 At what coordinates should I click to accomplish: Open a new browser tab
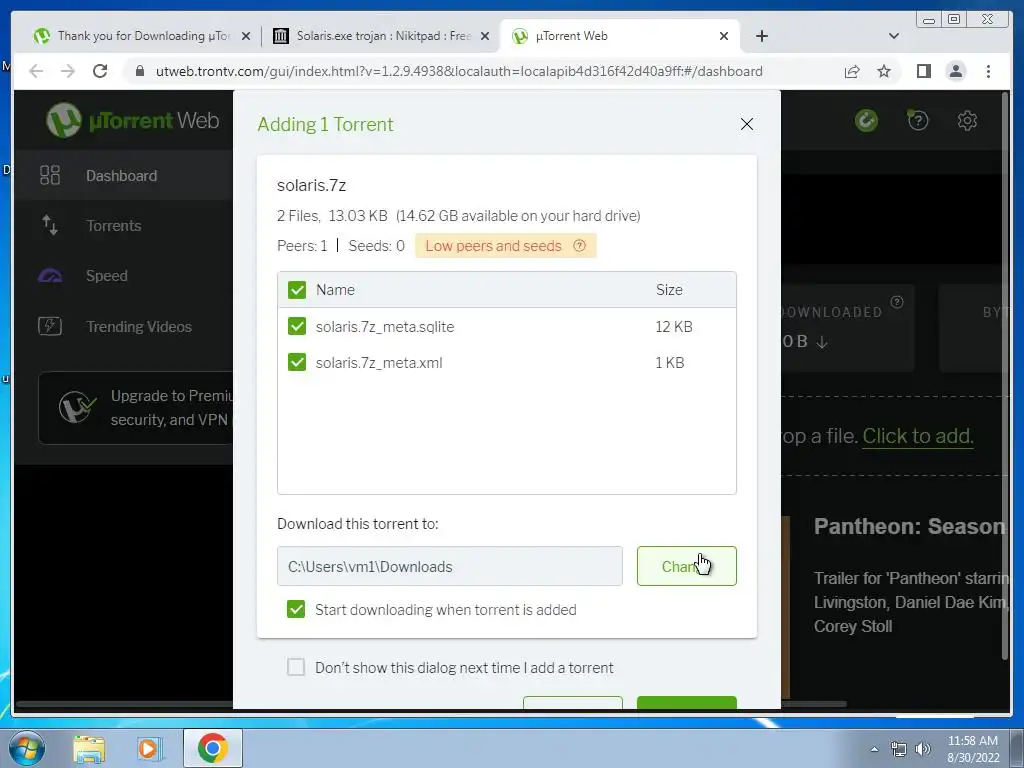click(761, 36)
